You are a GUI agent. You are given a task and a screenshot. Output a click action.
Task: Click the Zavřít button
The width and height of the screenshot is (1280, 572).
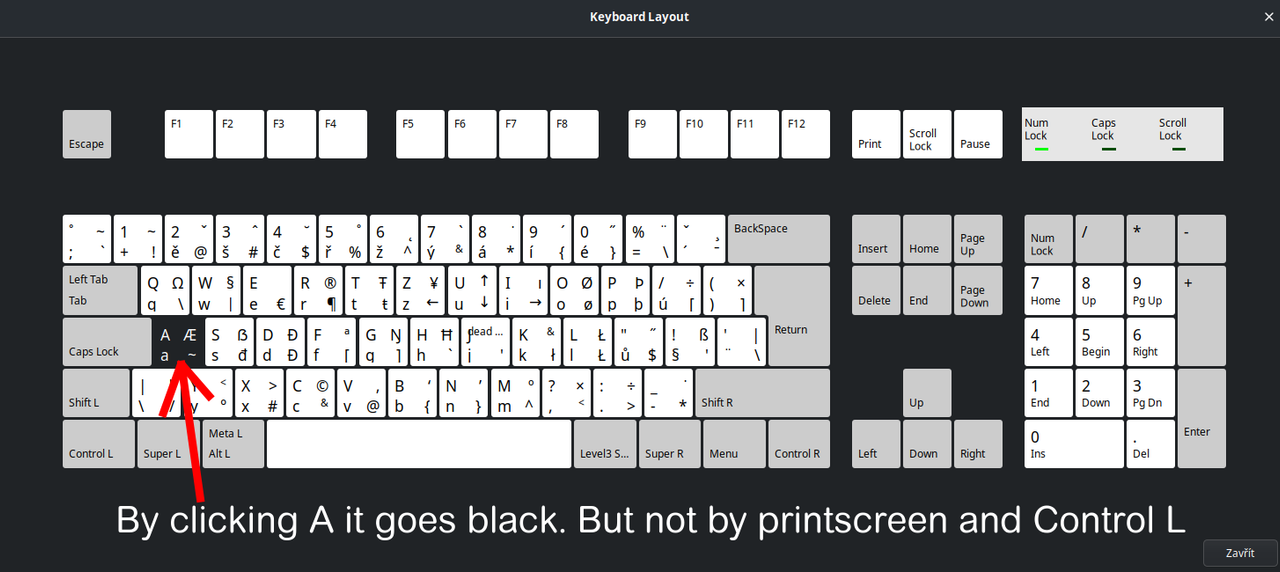(1240, 553)
